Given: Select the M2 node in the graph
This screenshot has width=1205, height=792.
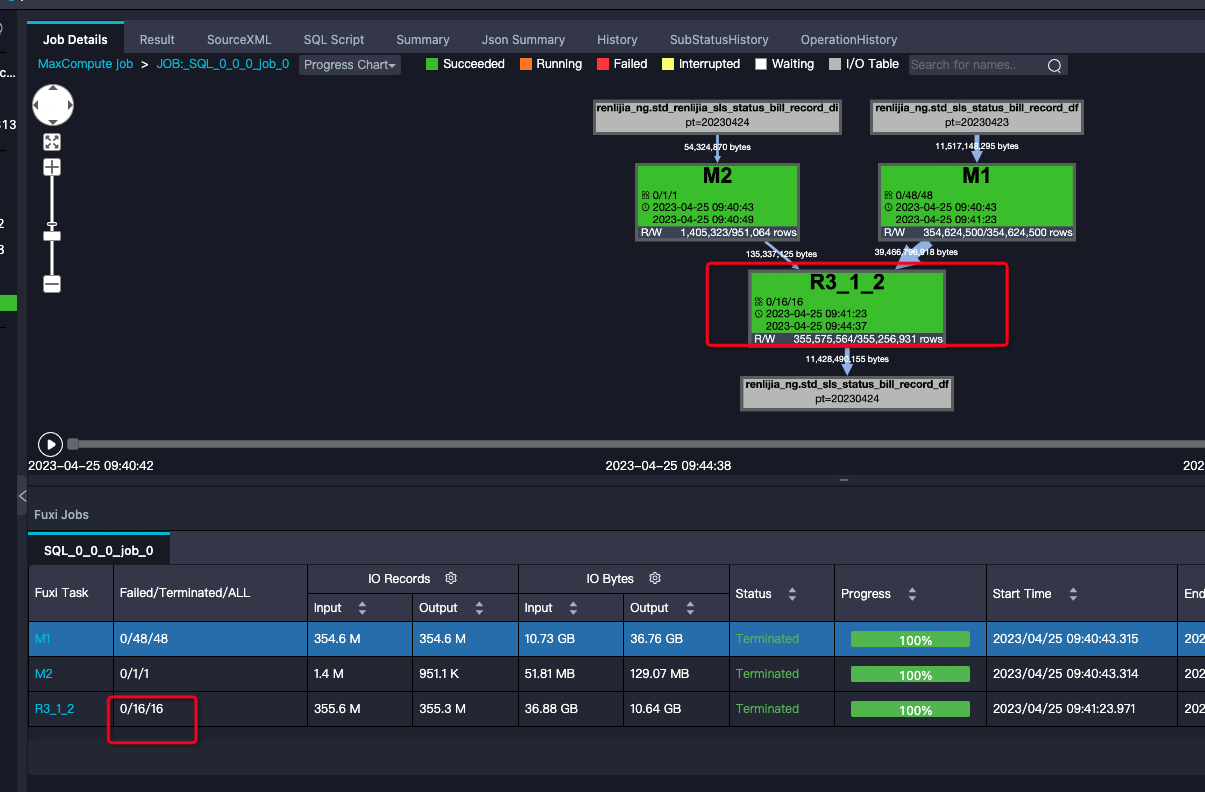Looking at the screenshot, I should point(717,202).
